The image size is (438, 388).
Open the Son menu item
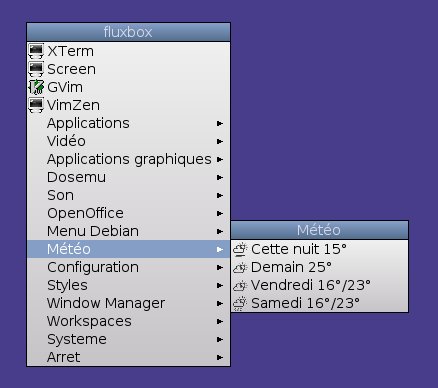[128, 195]
